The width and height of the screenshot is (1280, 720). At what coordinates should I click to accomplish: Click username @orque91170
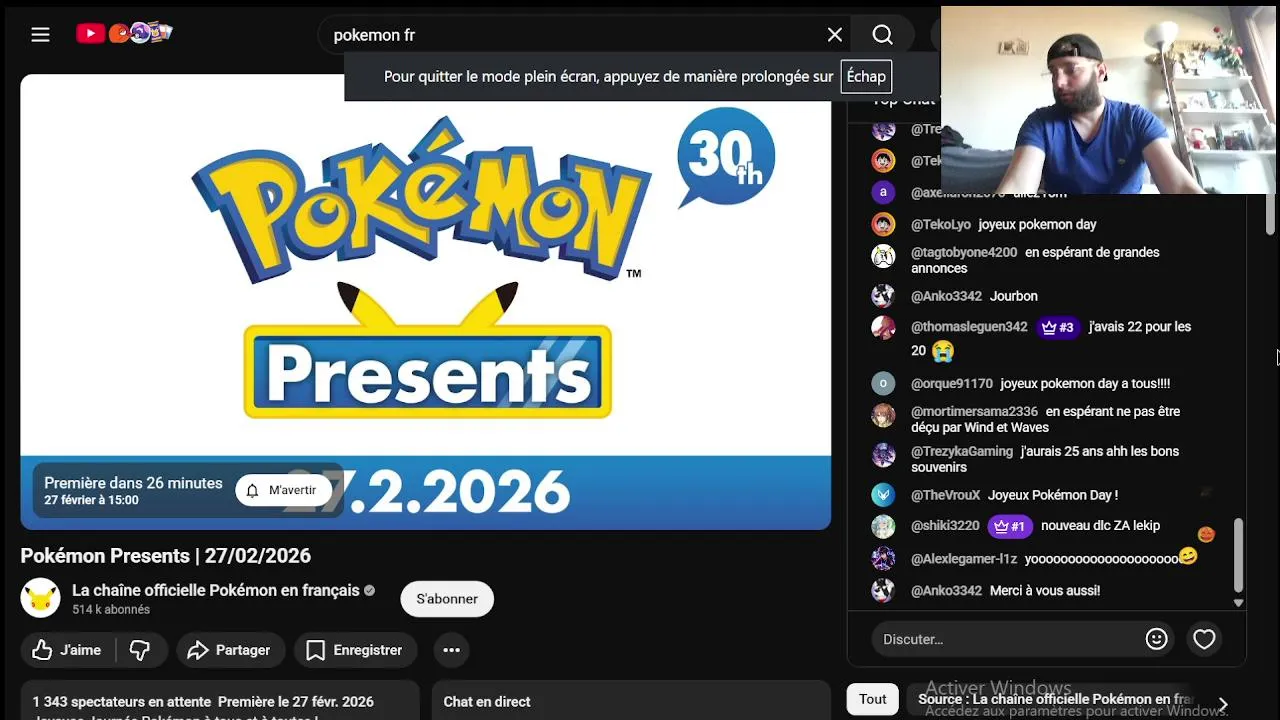pyautogui.click(x=952, y=383)
